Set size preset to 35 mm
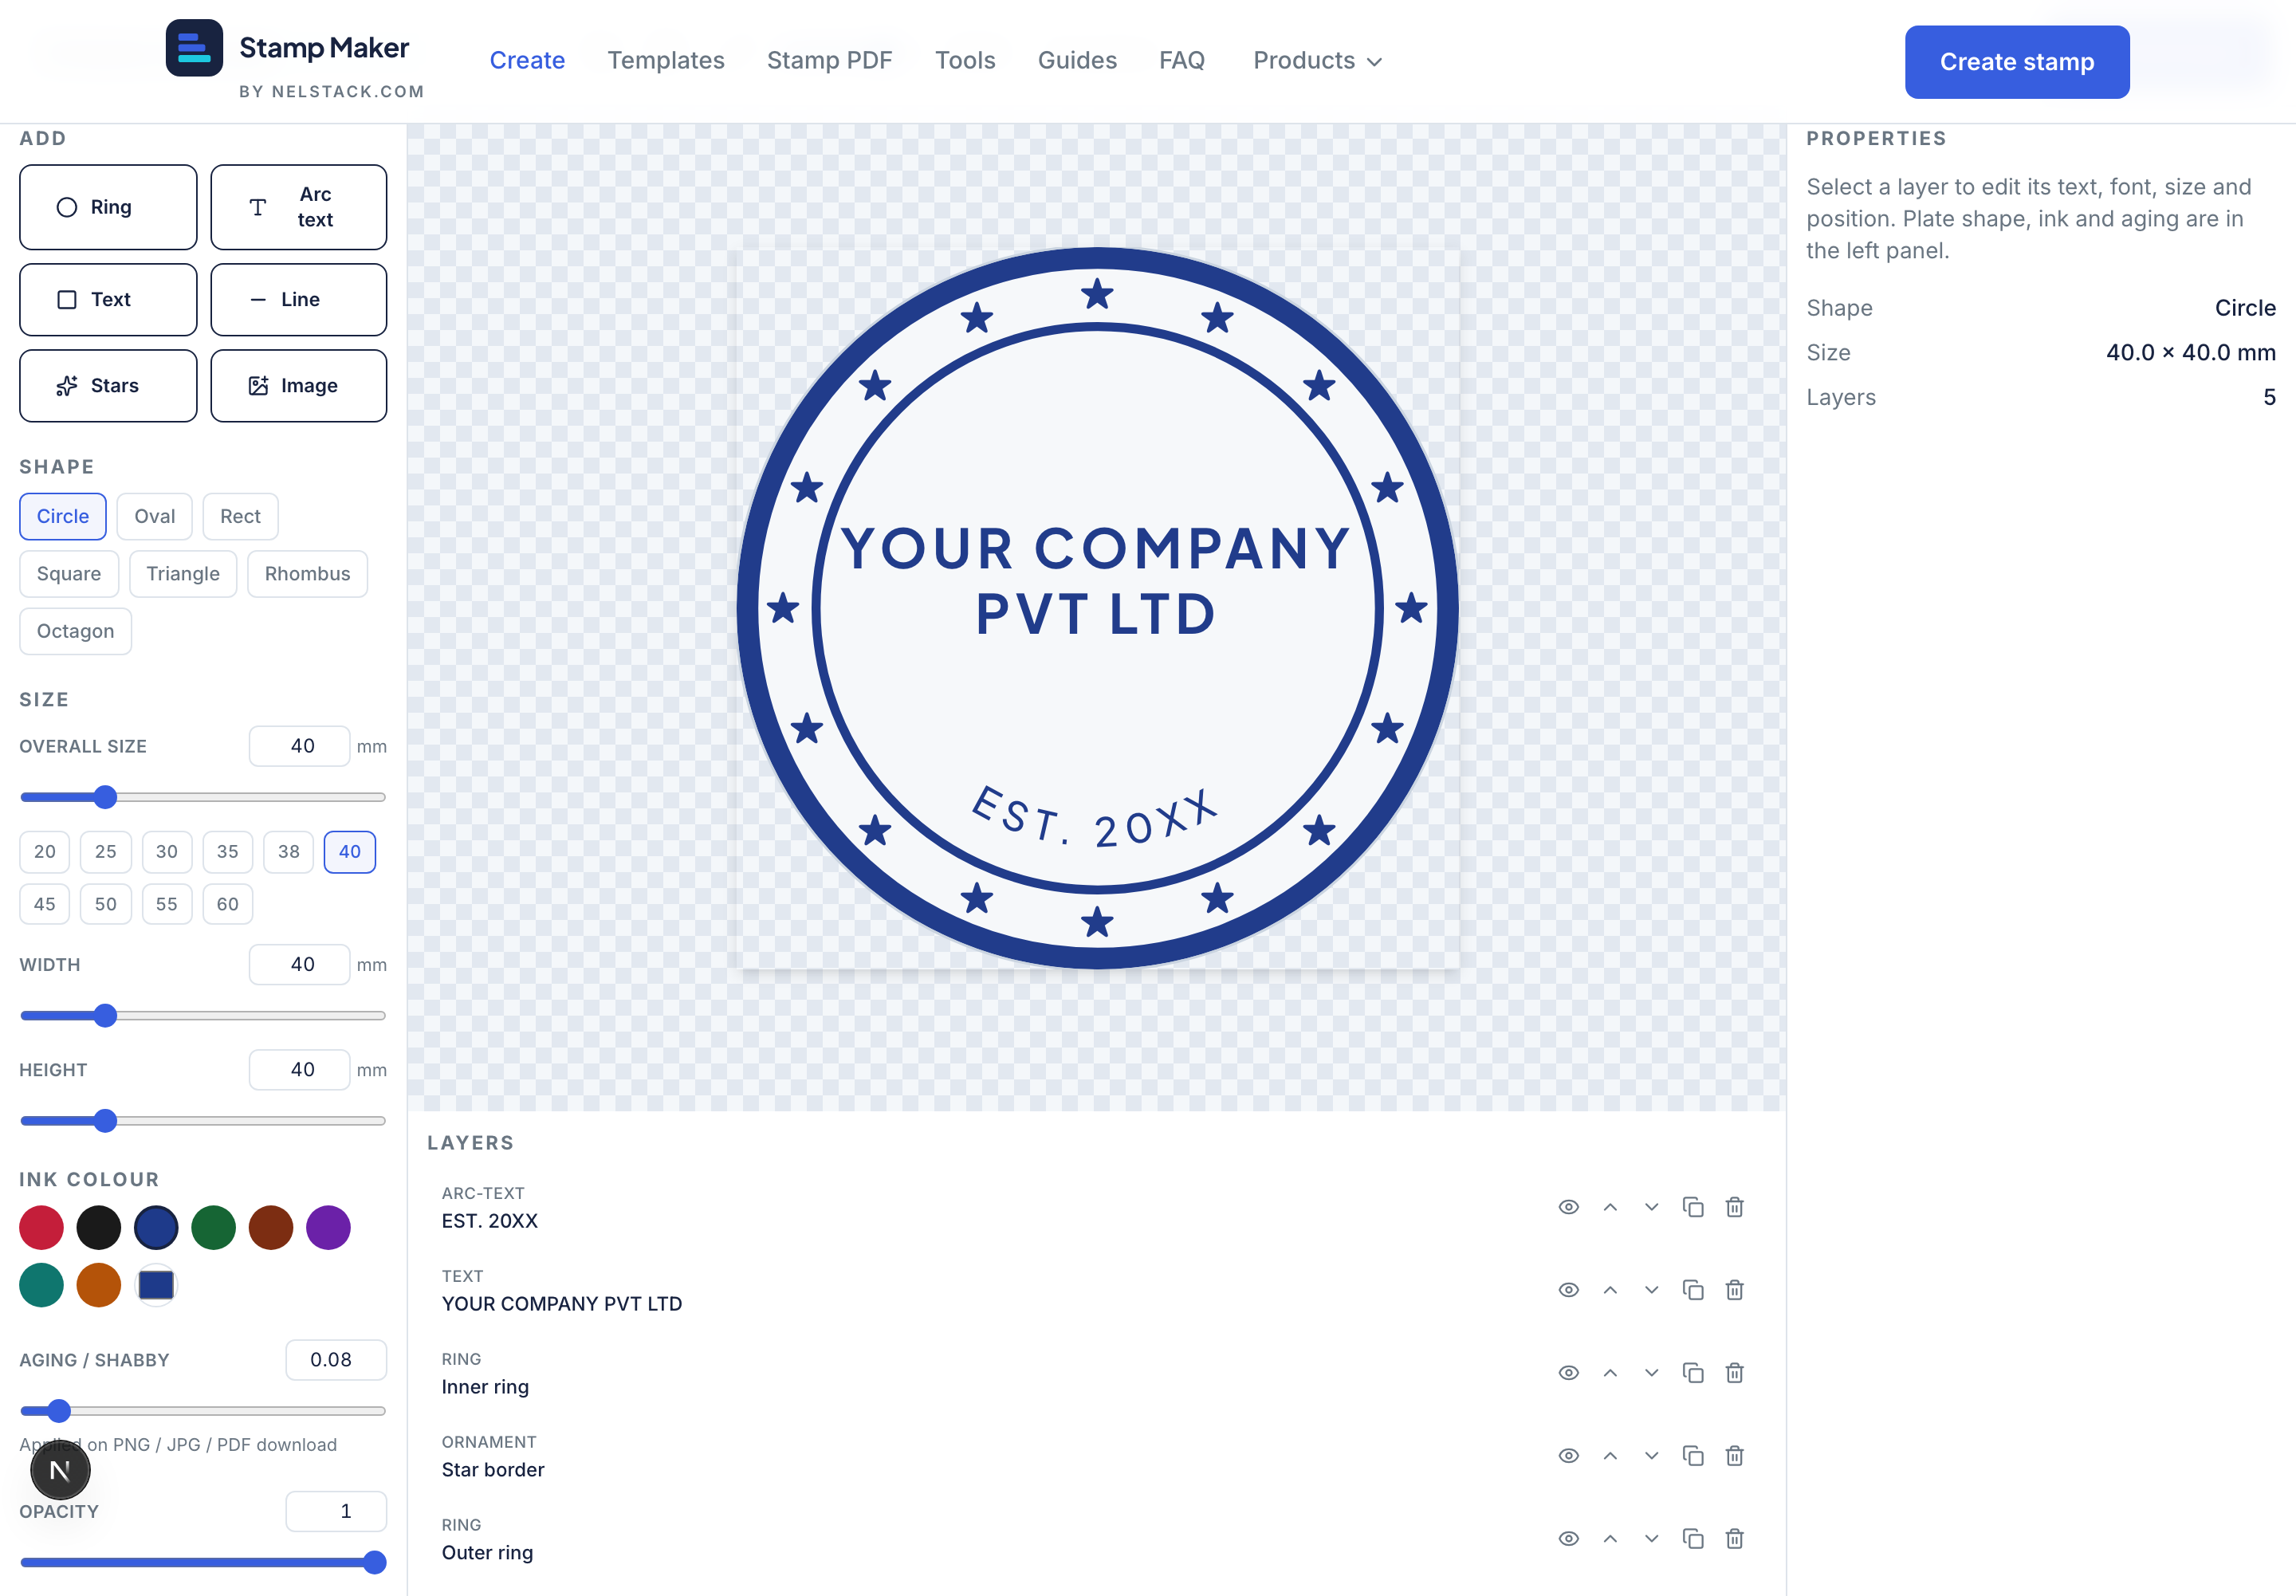 227,852
